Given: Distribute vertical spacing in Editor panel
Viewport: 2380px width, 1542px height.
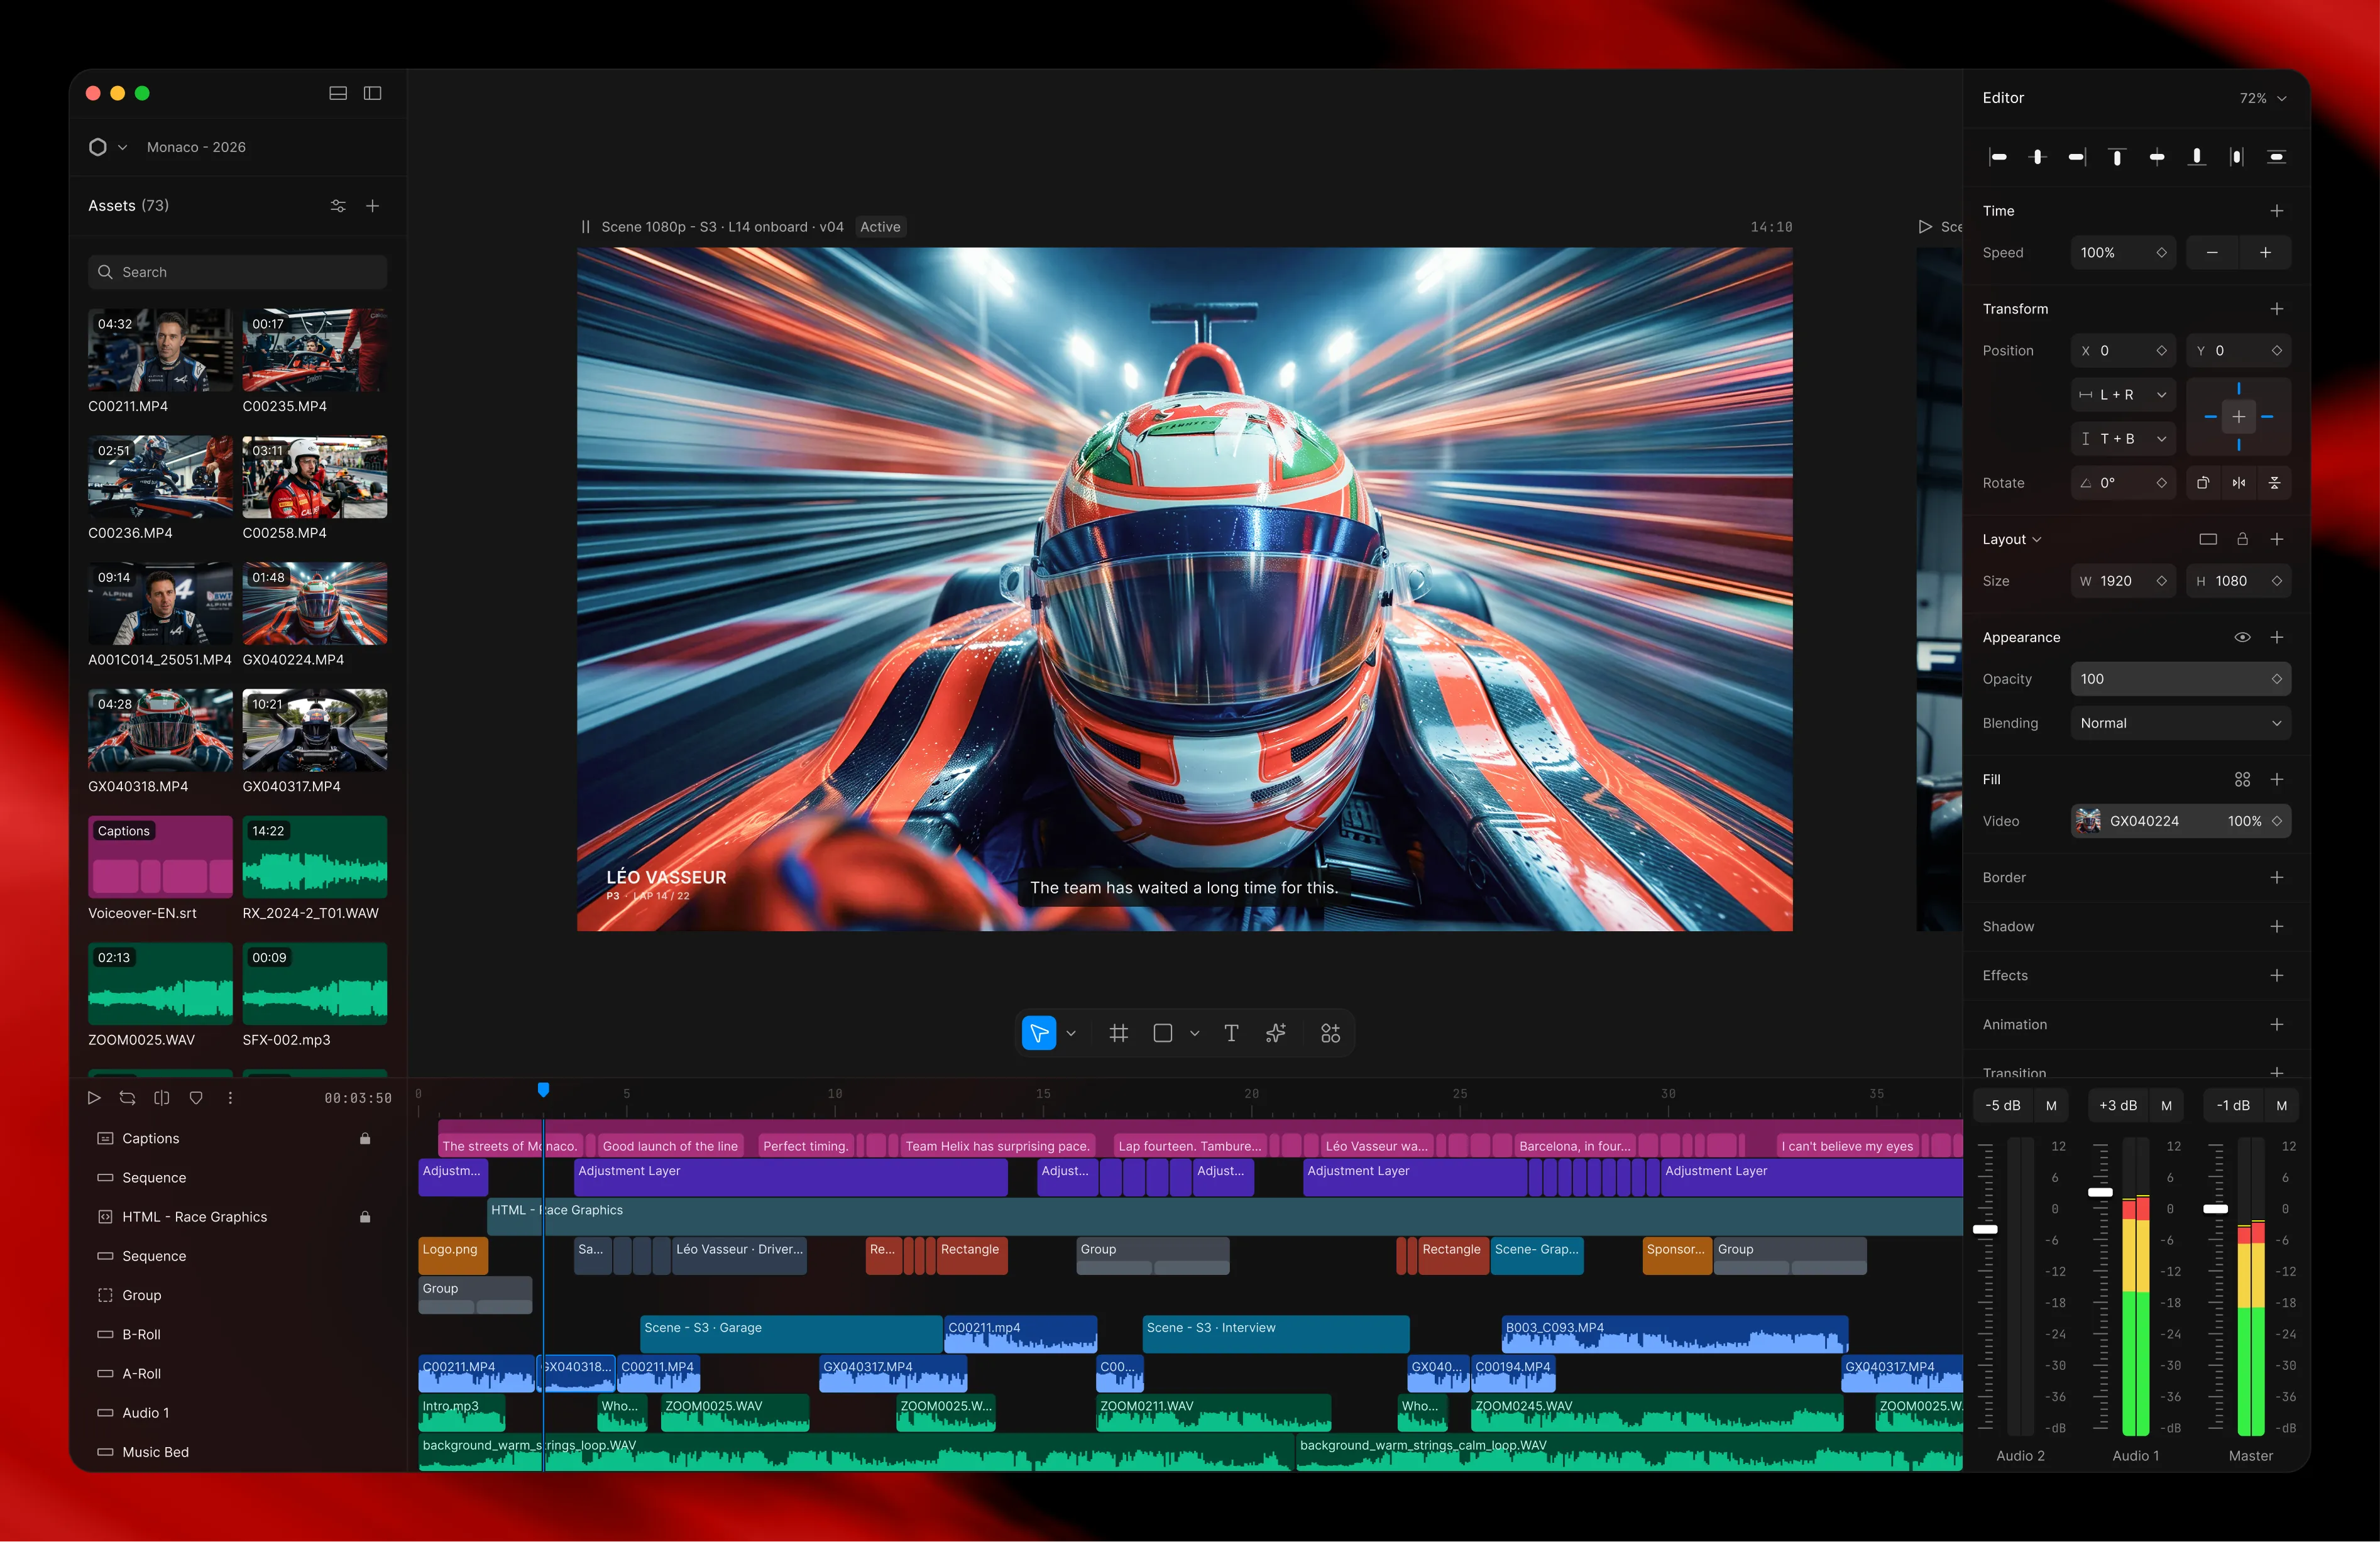Looking at the screenshot, I should tap(2277, 157).
